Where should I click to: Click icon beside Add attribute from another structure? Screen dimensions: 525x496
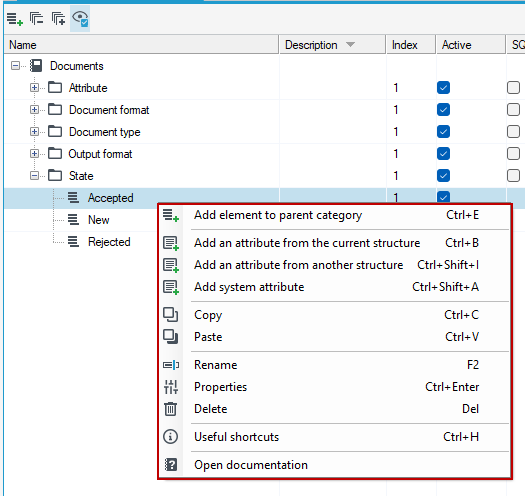[171, 265]
